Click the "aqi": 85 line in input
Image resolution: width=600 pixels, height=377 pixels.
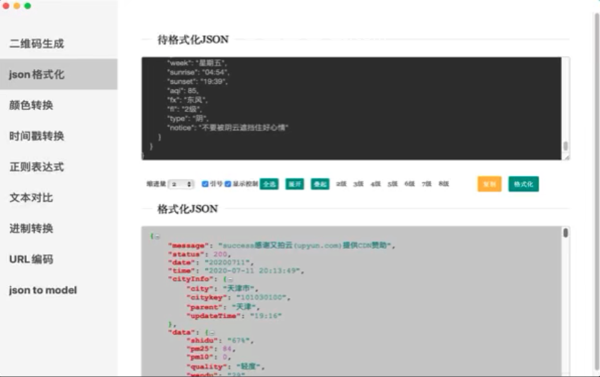(x=183, y=91)
